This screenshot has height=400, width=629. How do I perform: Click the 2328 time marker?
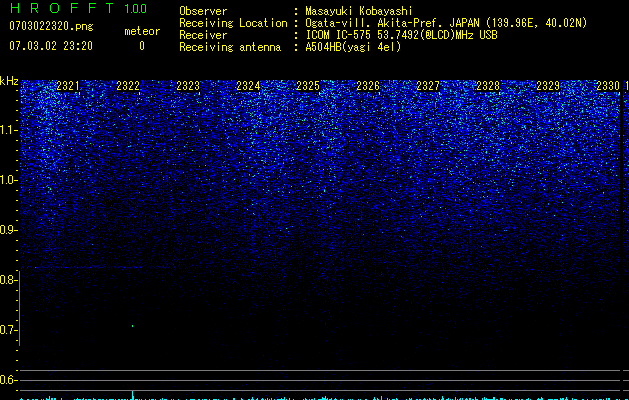point(488,86)
